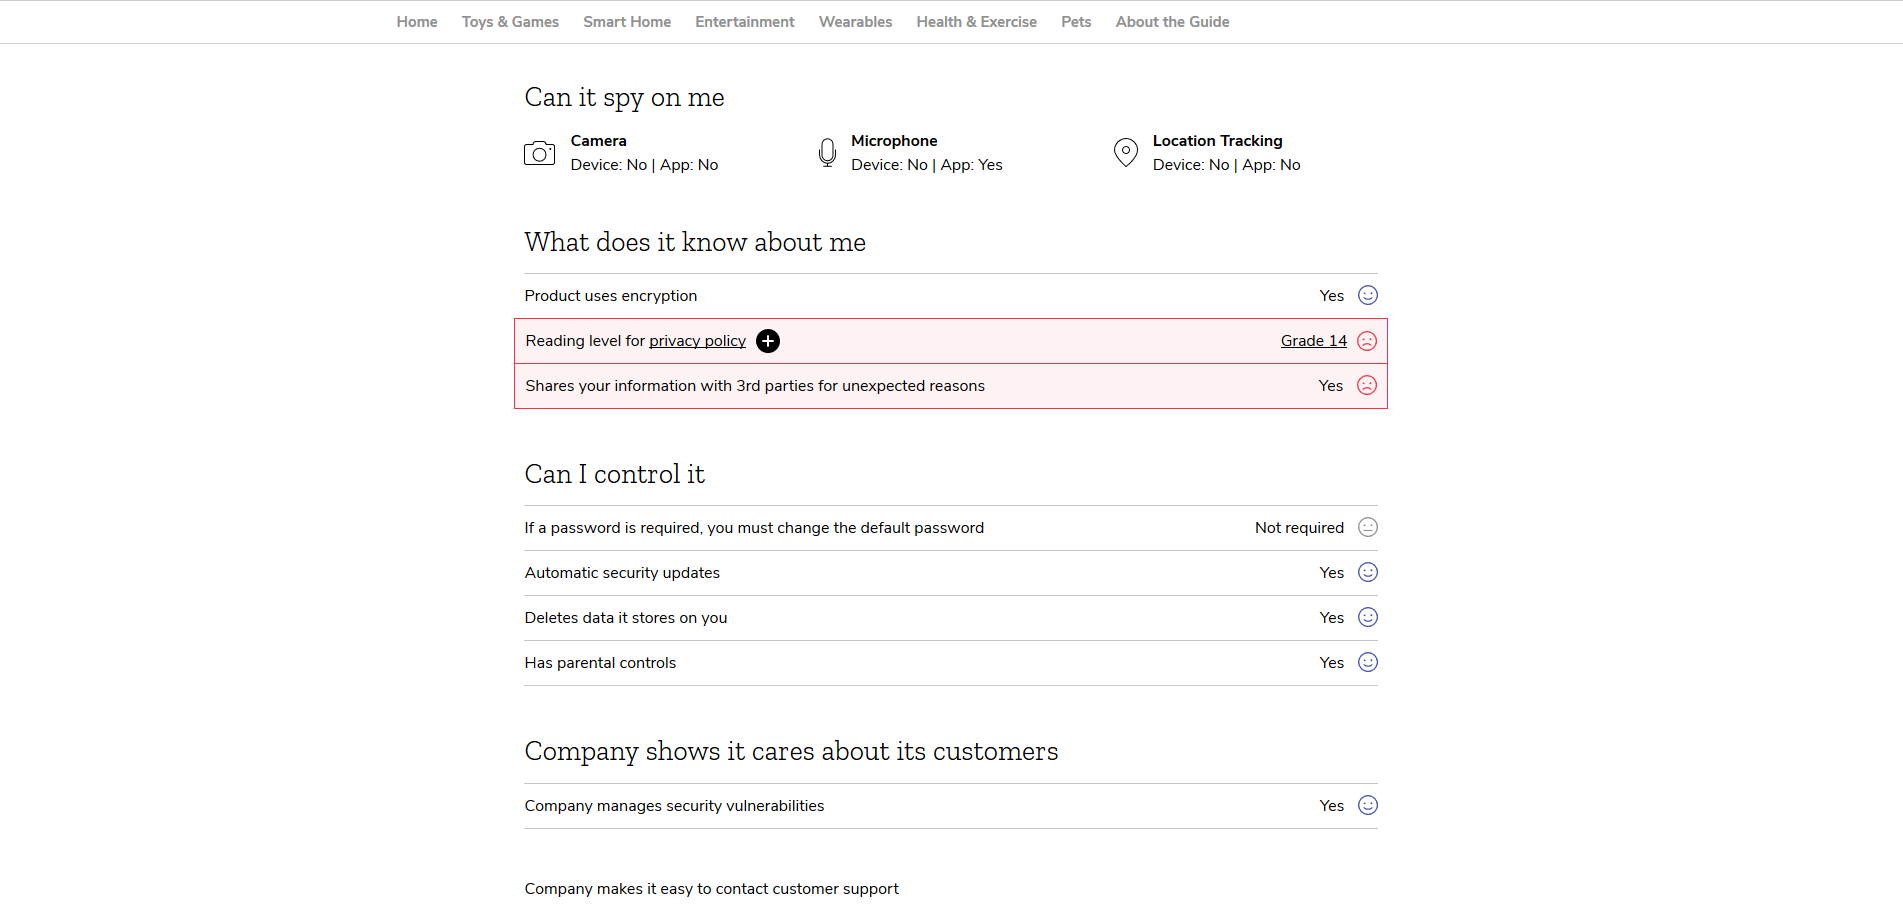Open the Grade 14 link

(1314, 341)
